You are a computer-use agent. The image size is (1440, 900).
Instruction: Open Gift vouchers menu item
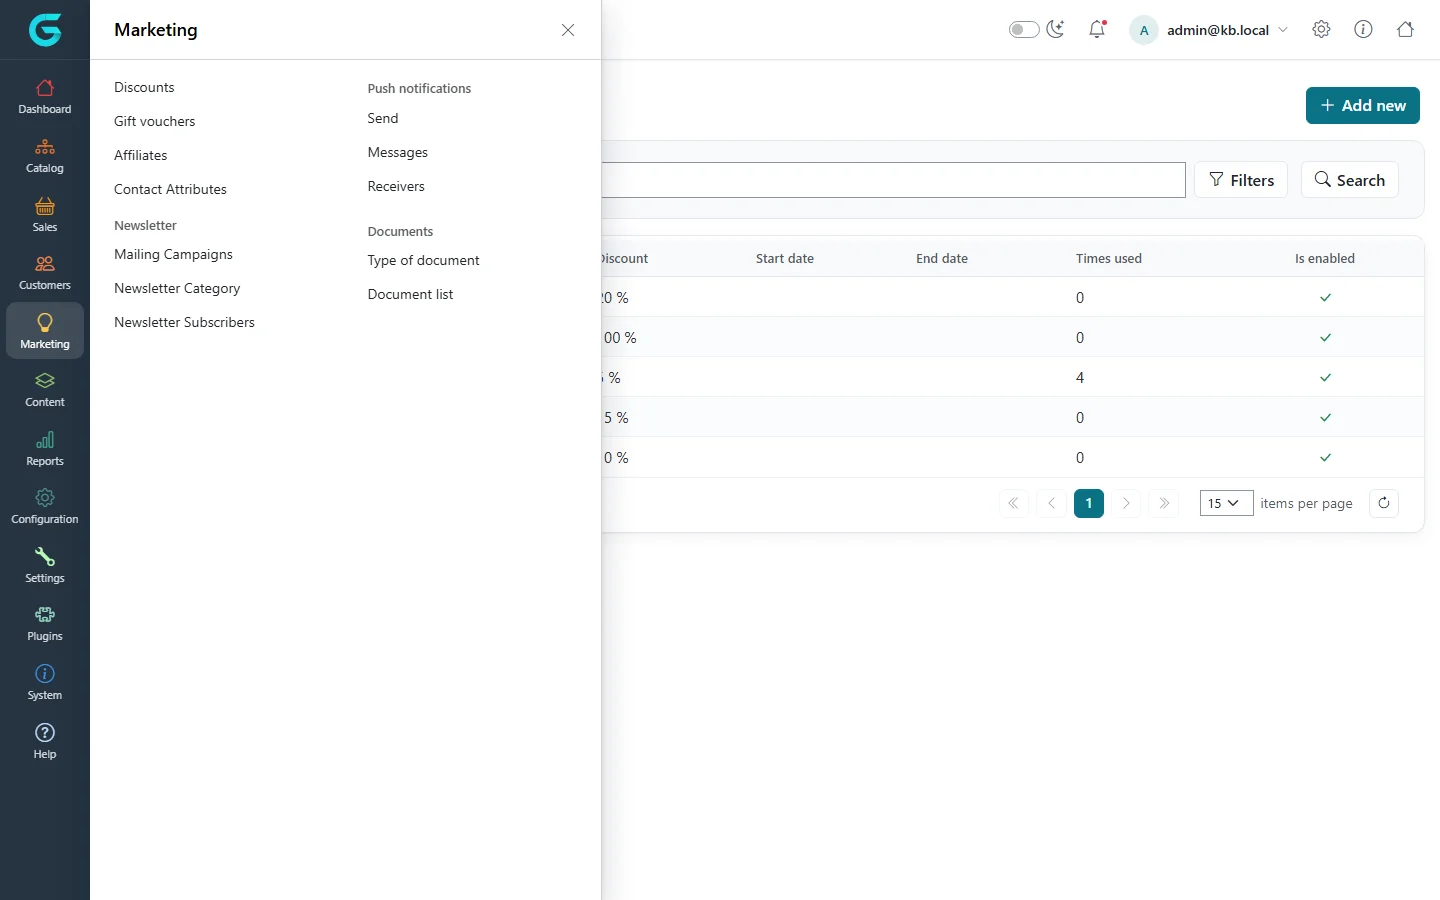155,121
